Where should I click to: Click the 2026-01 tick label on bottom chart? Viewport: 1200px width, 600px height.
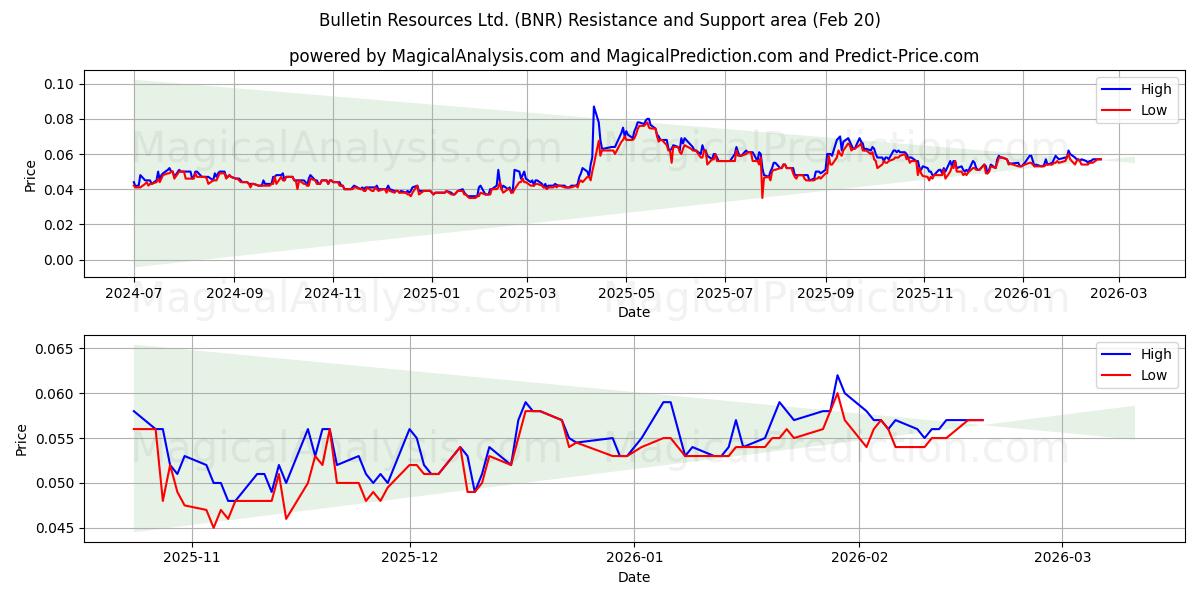point(636,559)
